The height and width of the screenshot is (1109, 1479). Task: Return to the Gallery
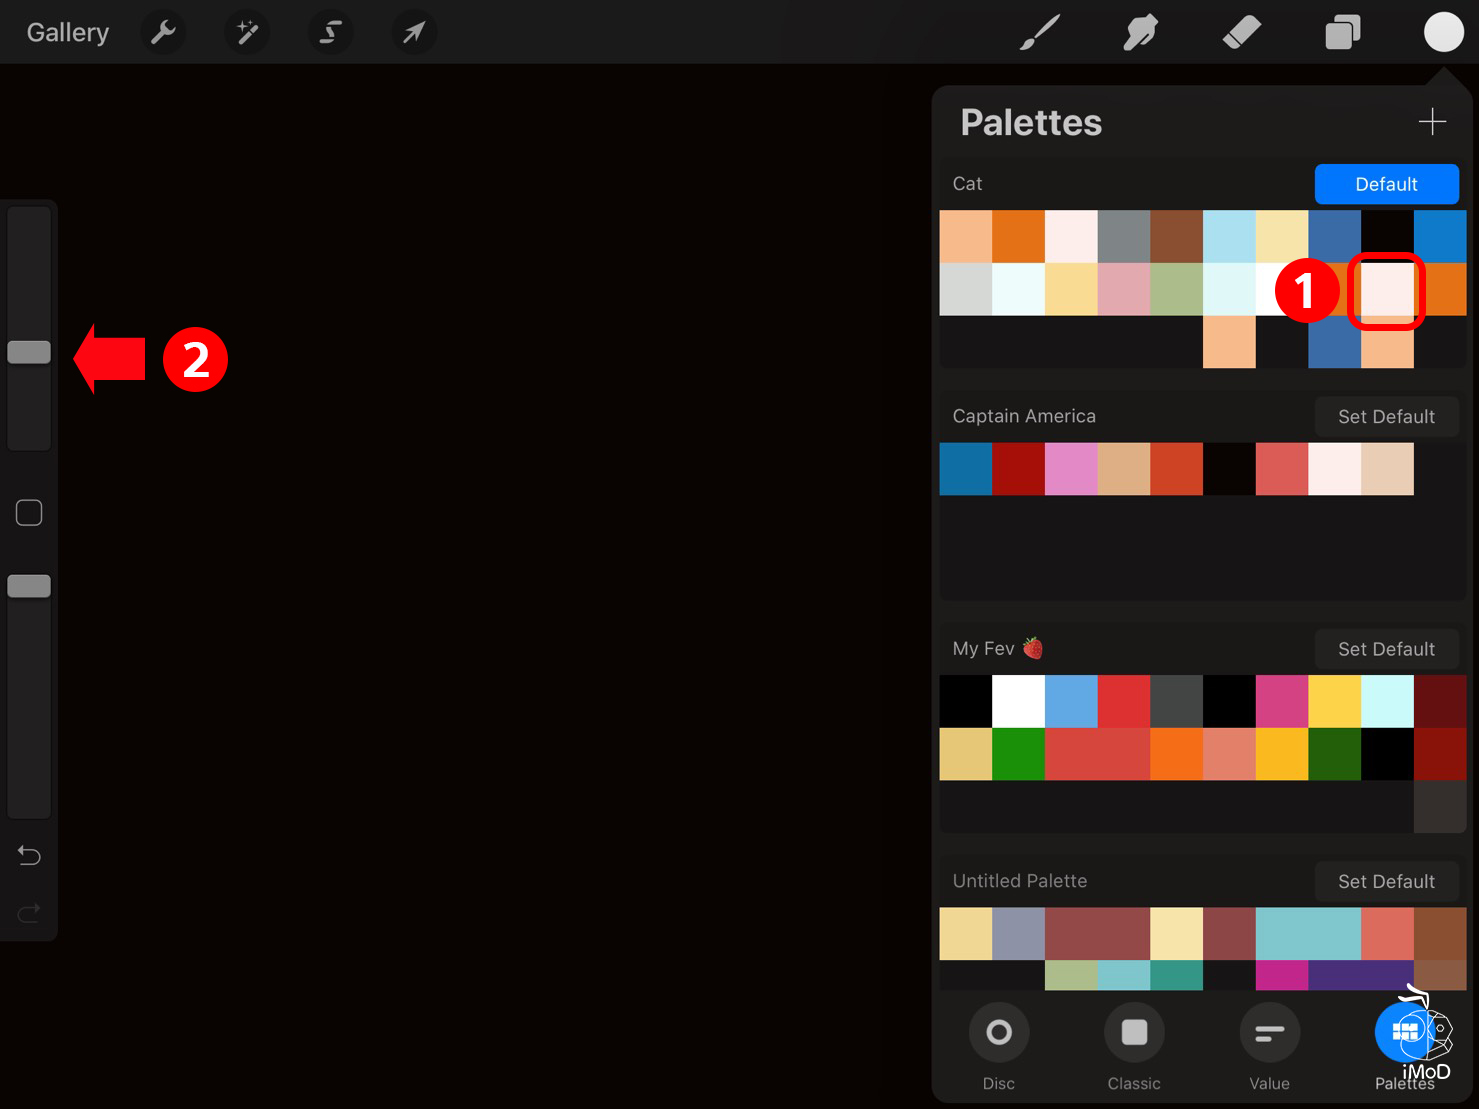(66, 31)
